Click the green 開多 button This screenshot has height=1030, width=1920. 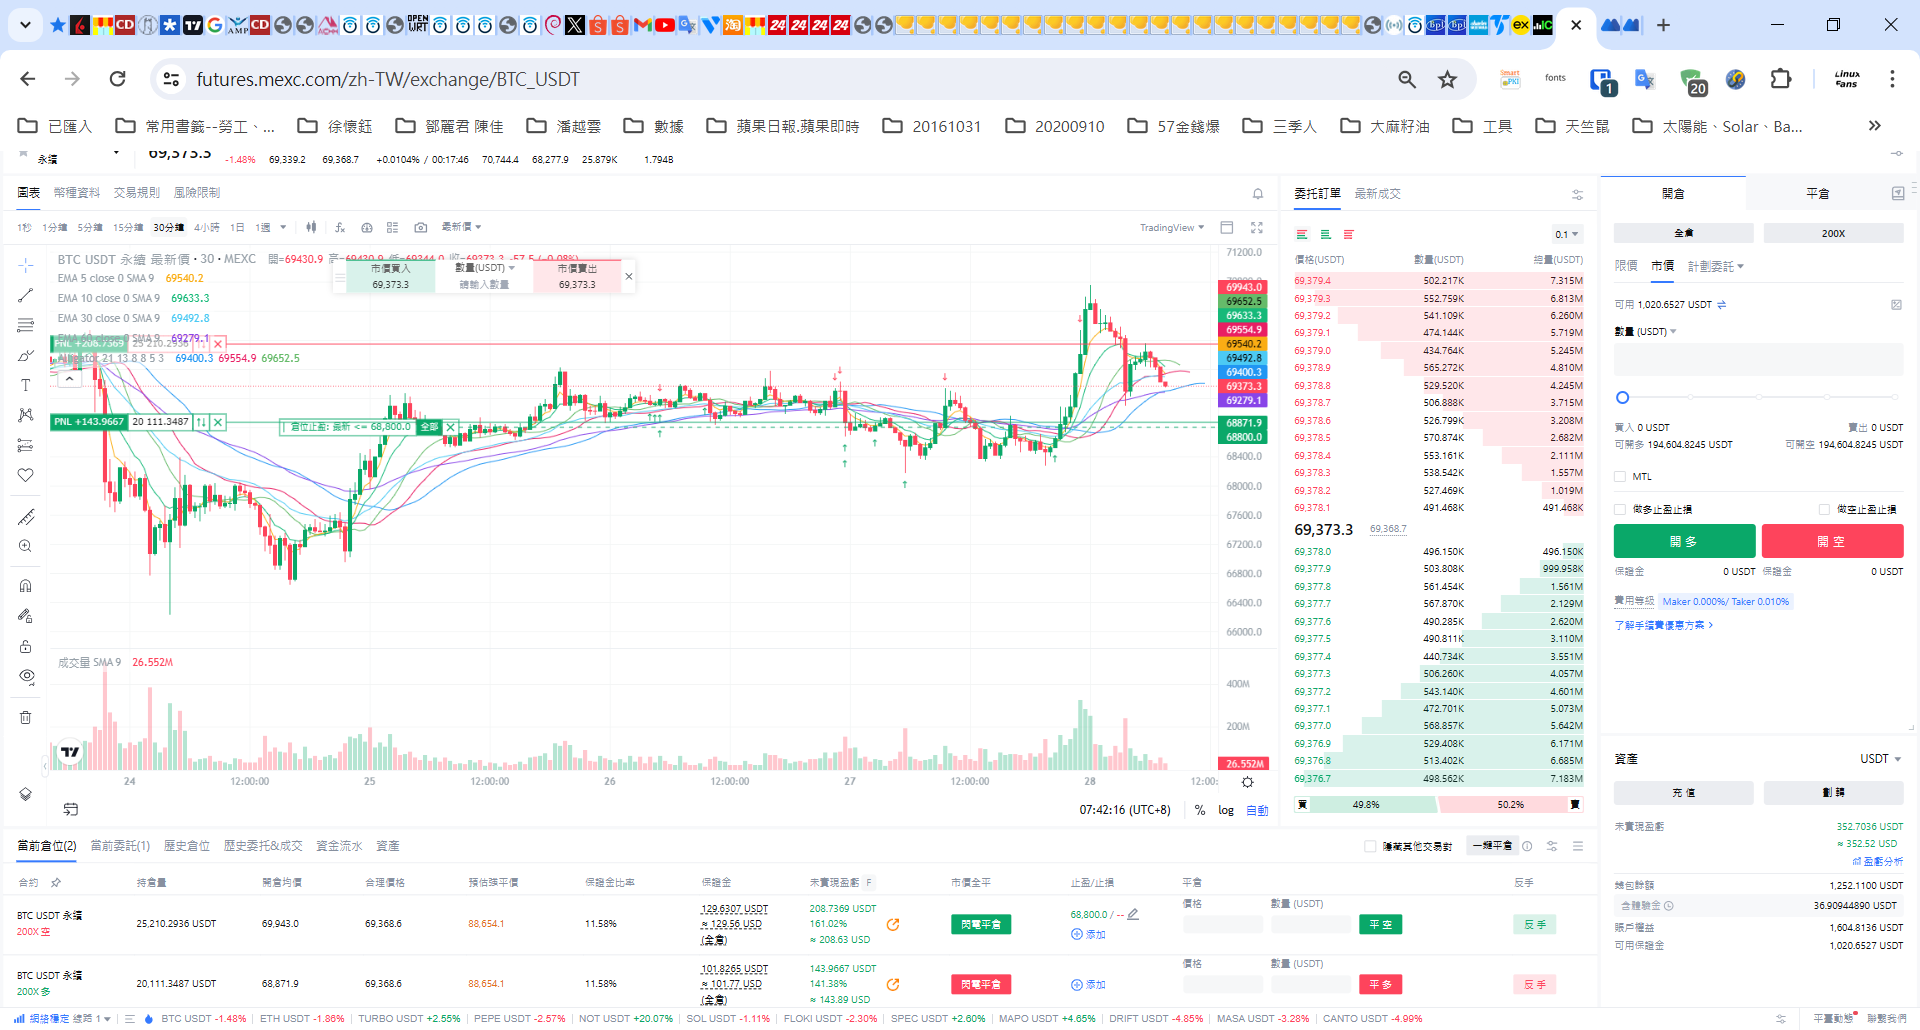click(1684, 541)
